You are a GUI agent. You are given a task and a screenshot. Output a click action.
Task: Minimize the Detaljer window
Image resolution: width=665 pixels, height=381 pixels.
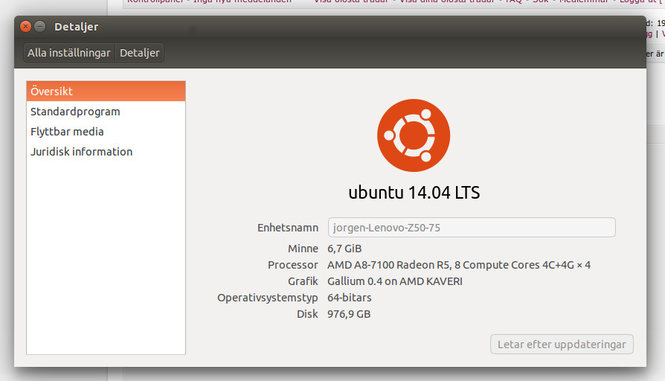40,27
